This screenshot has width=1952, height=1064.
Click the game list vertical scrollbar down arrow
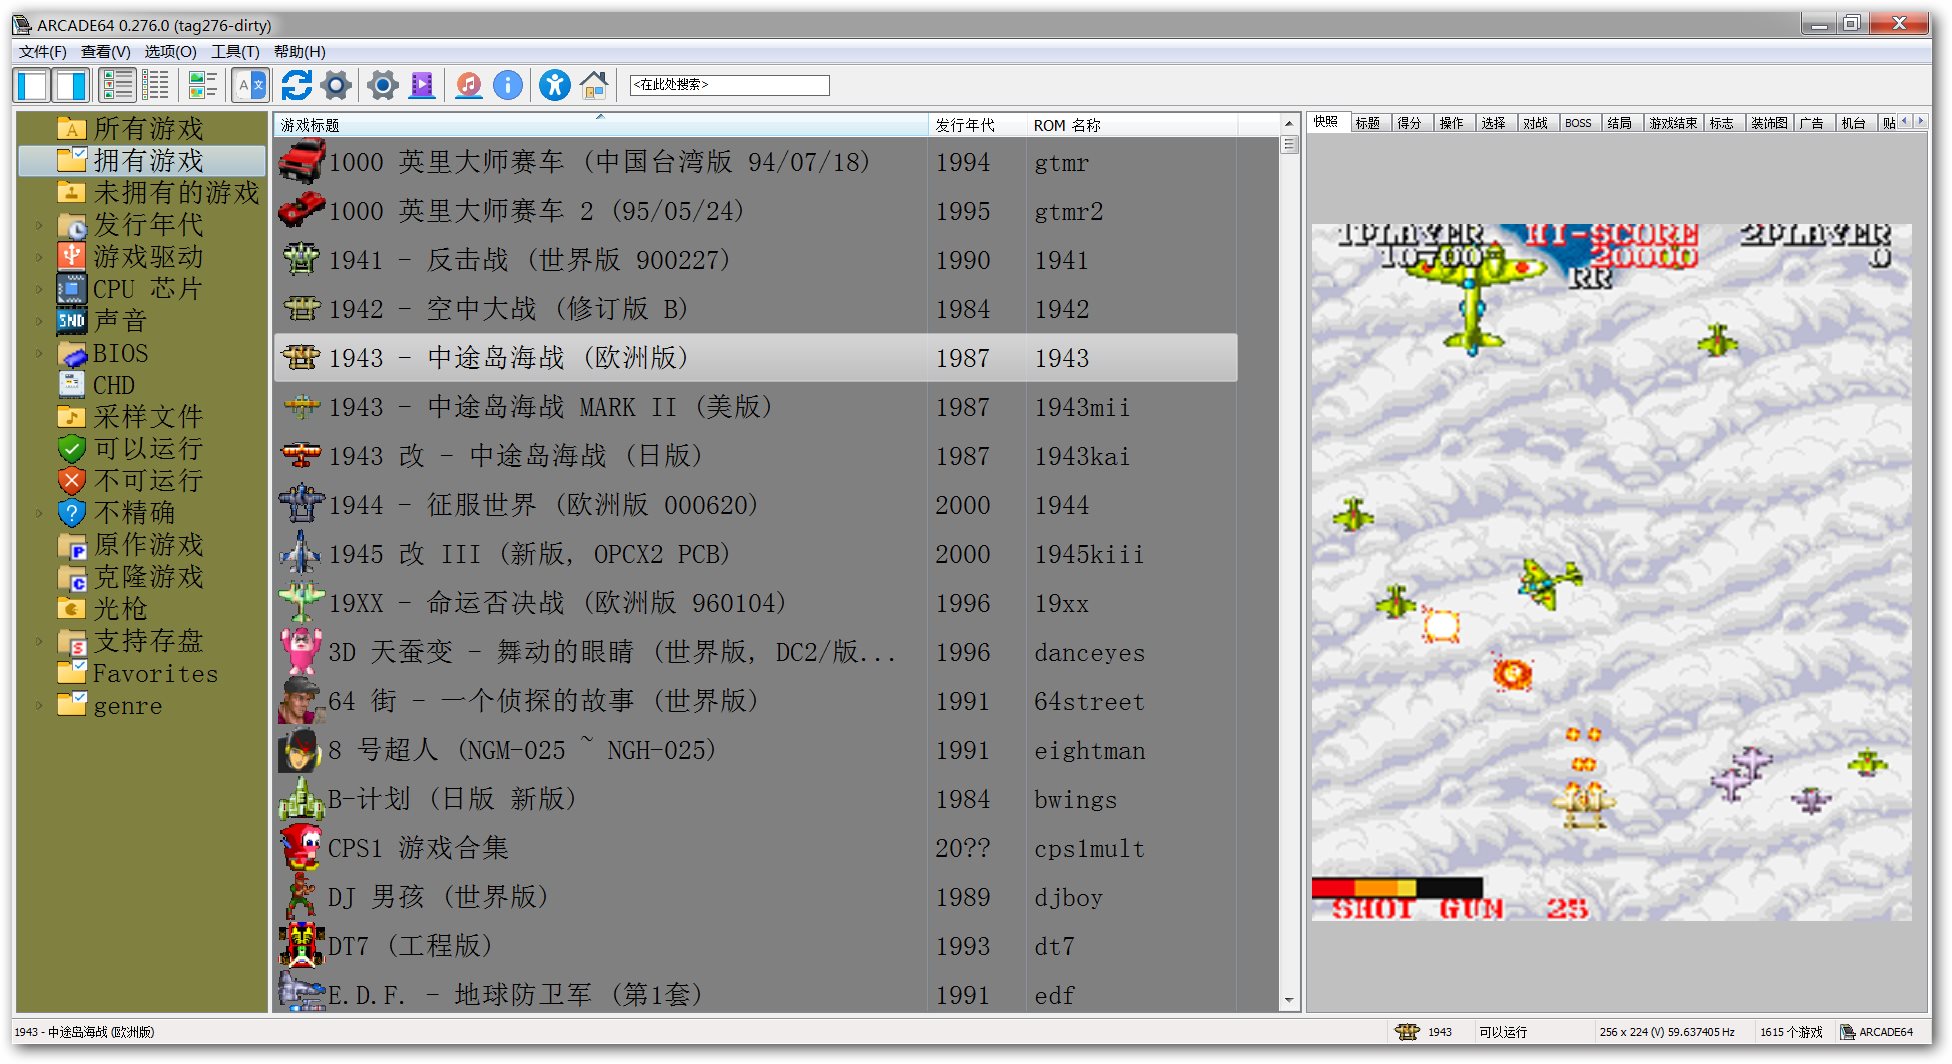tap(1289, 1000)
